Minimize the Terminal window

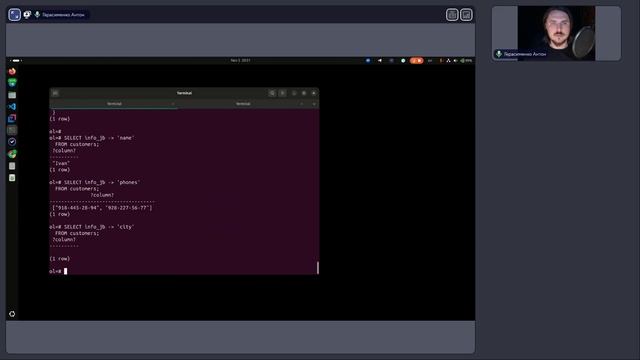point(294,93)
